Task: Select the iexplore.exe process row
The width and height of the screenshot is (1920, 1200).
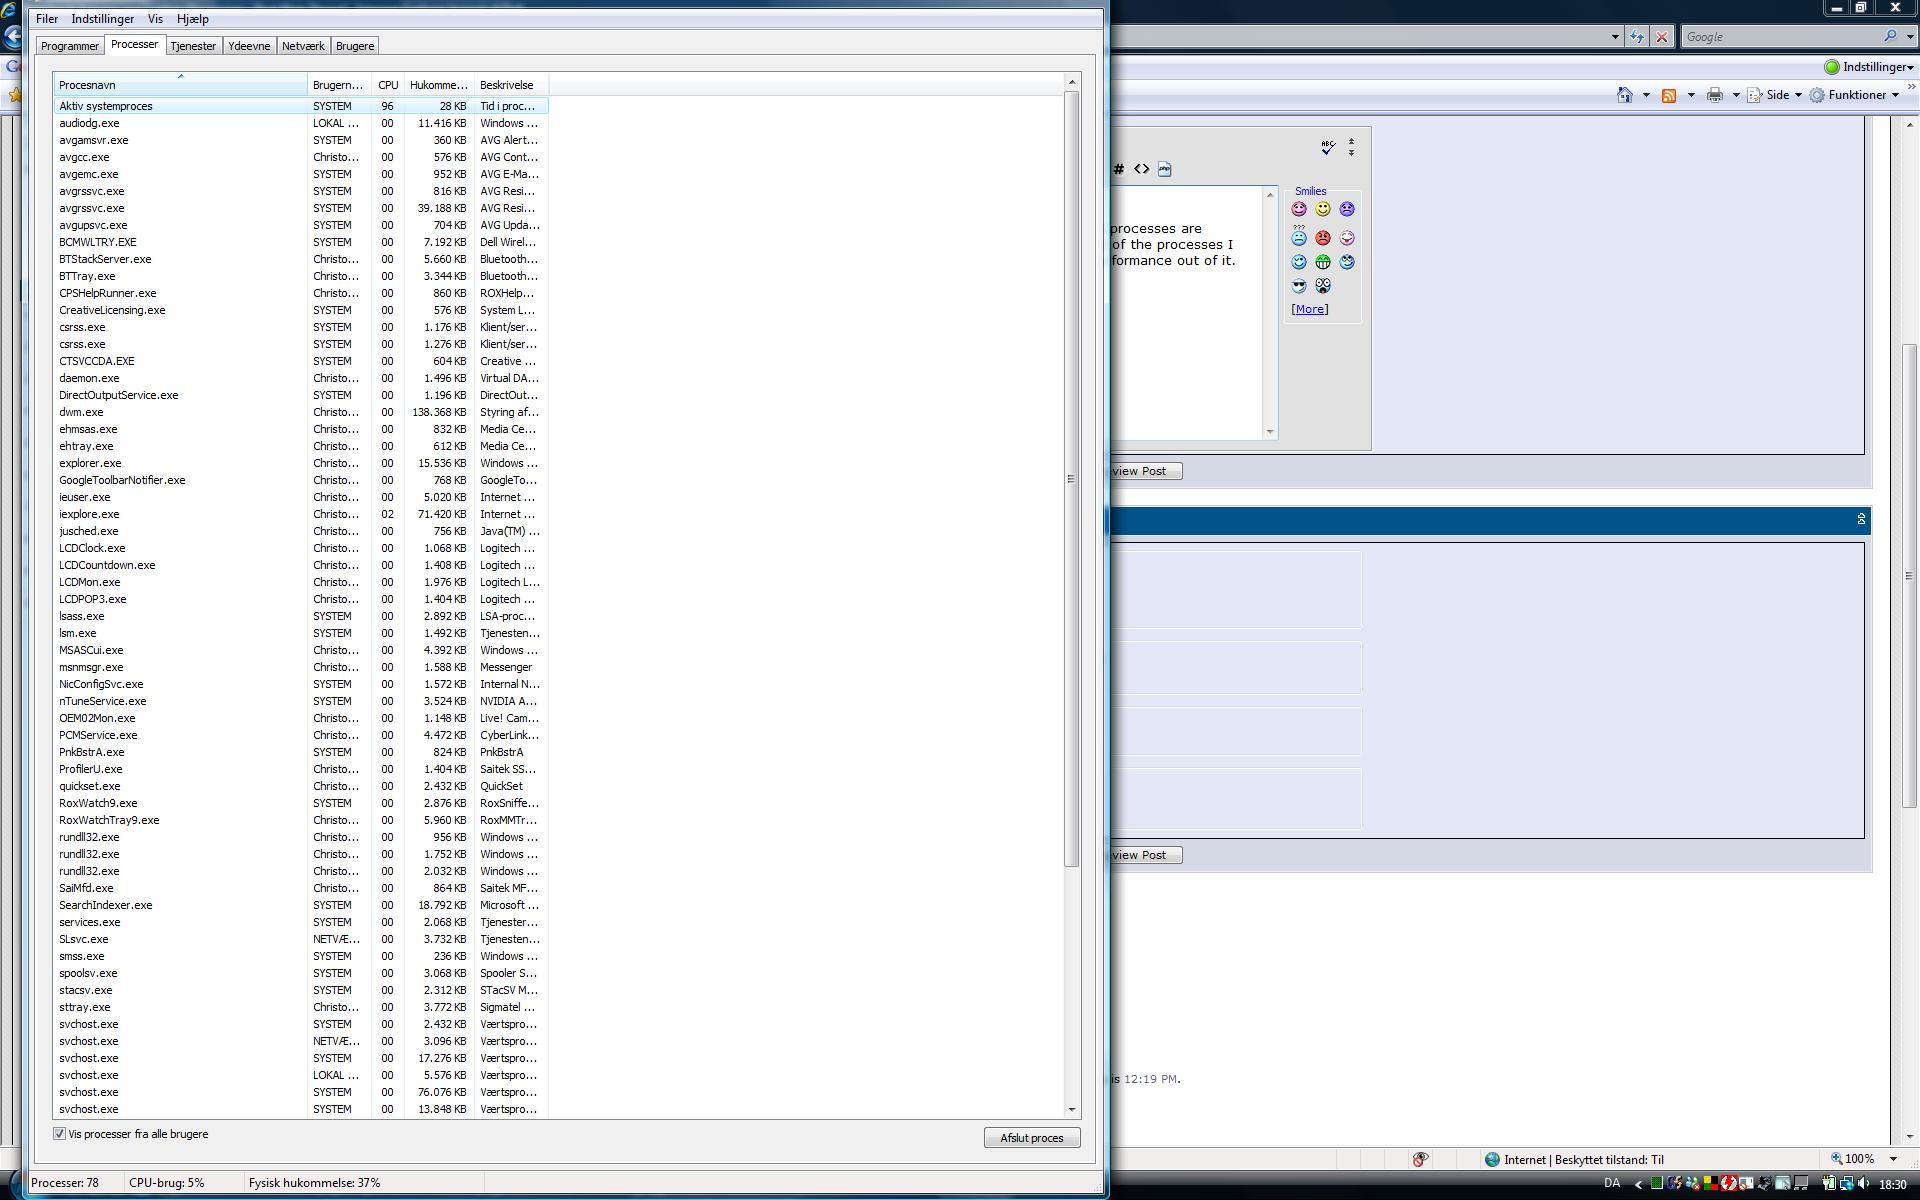Action: pyautogui.click(x=300, y=514)
